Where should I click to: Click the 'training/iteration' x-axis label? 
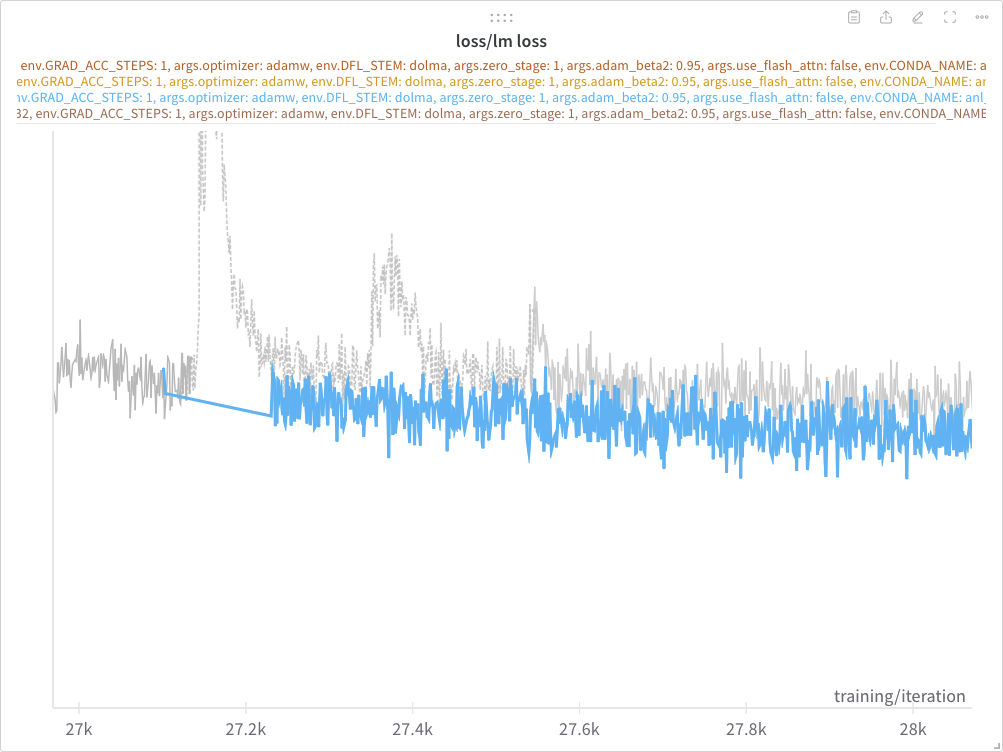click(x=899, y=696)
